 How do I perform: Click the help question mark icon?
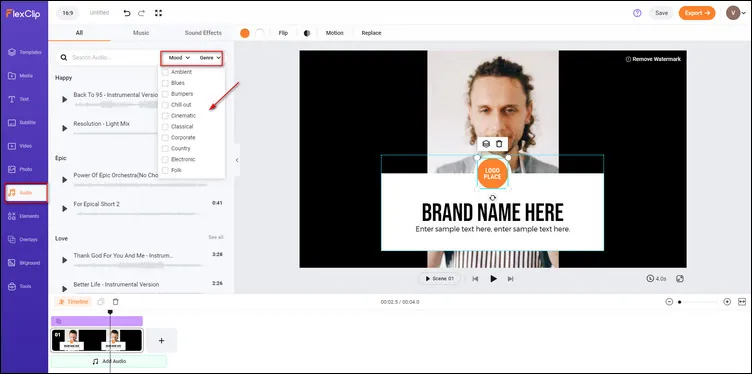pos(637,13)
